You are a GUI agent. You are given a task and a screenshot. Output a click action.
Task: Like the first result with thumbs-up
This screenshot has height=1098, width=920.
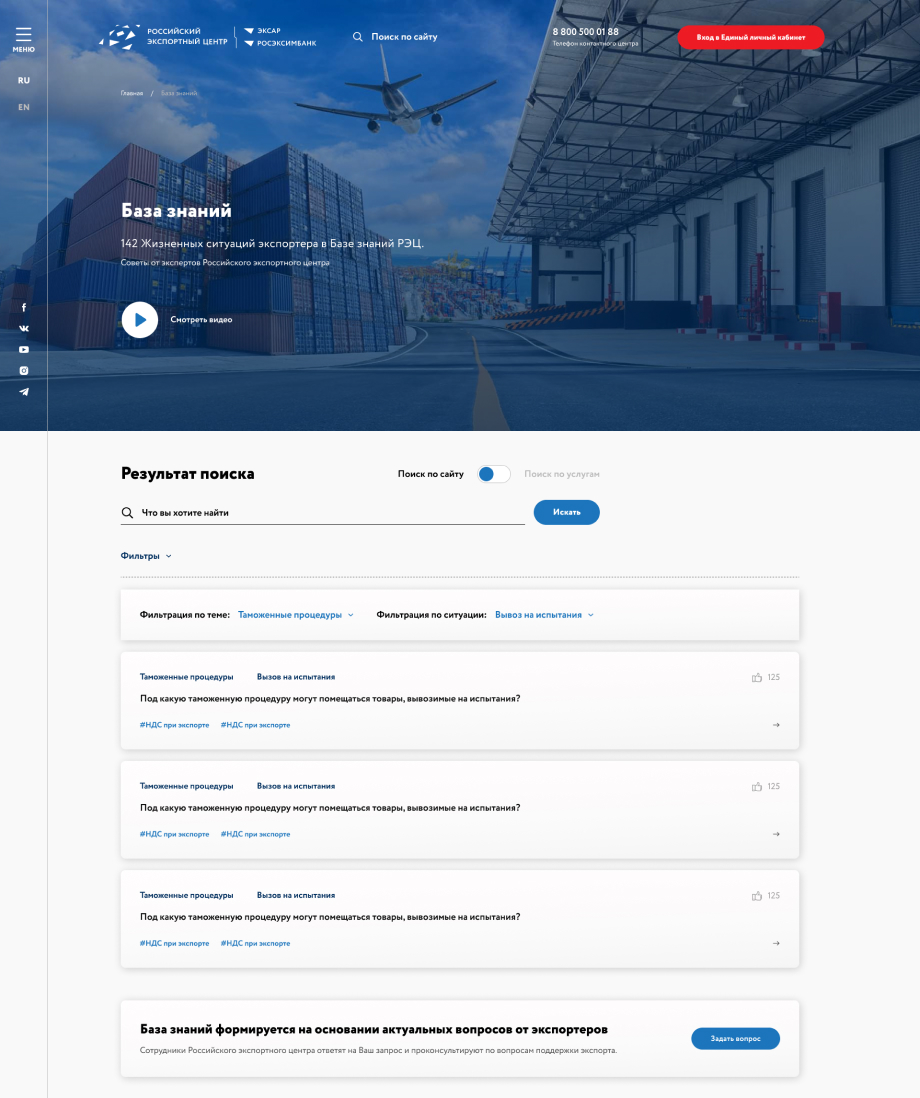tap(757, 678)
